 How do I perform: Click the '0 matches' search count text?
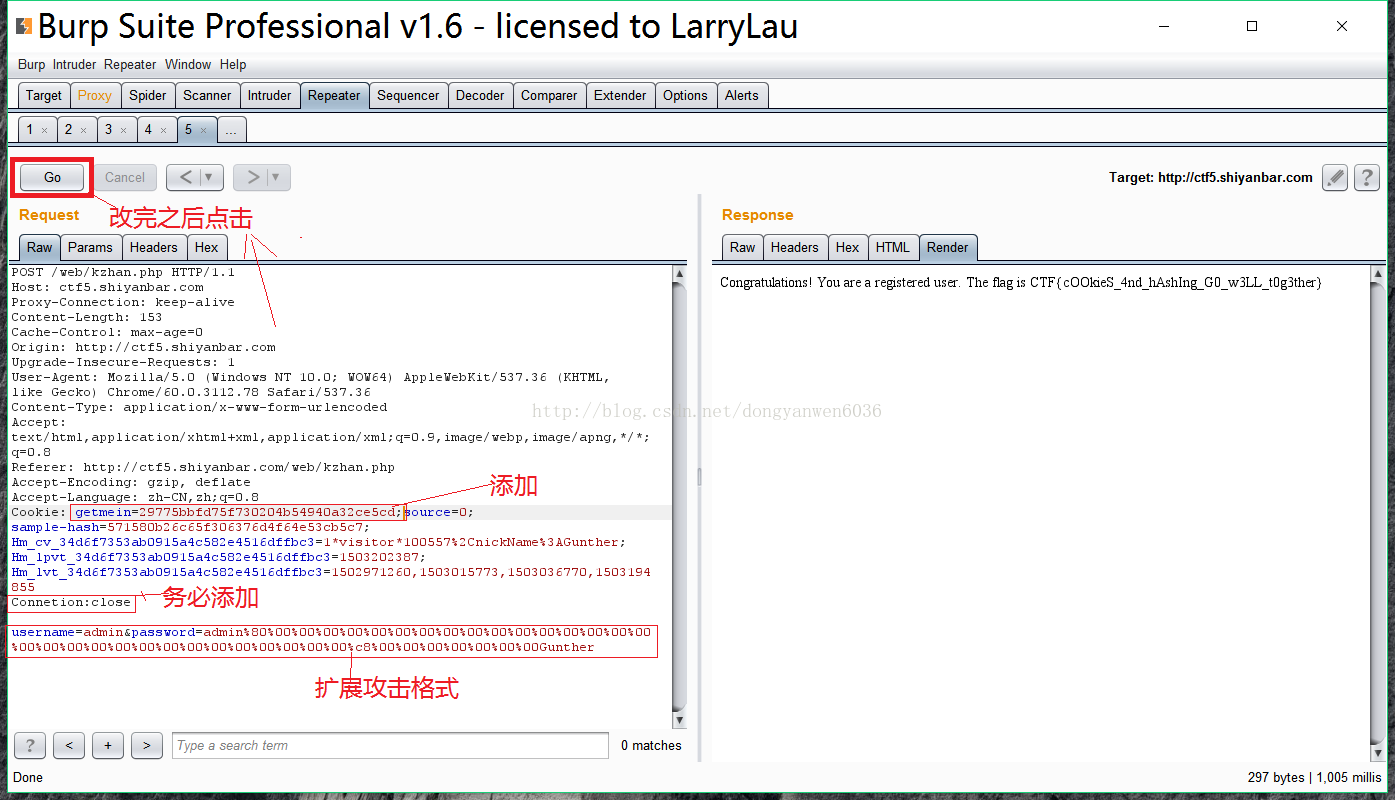(x=651, y=745)
